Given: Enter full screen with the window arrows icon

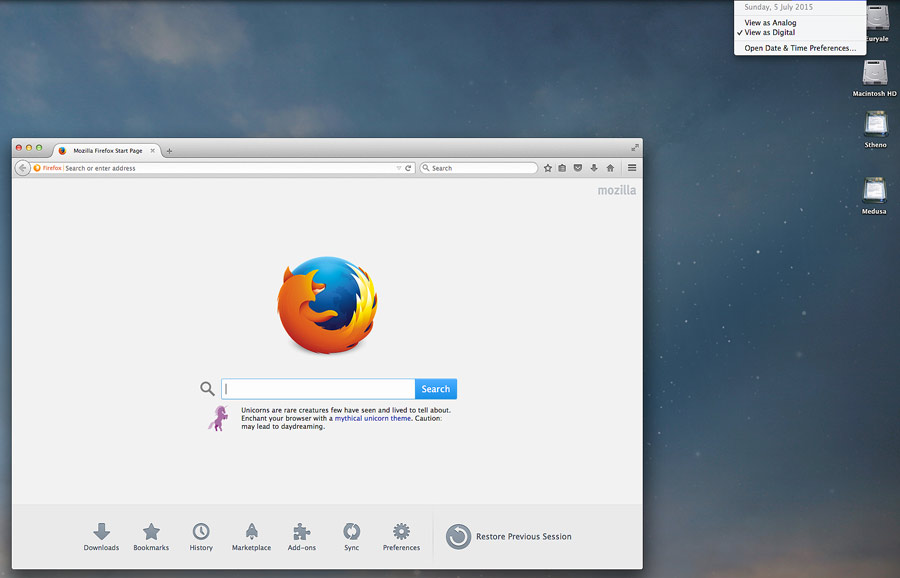Looking at the screenshot, I should click(635, 148).
